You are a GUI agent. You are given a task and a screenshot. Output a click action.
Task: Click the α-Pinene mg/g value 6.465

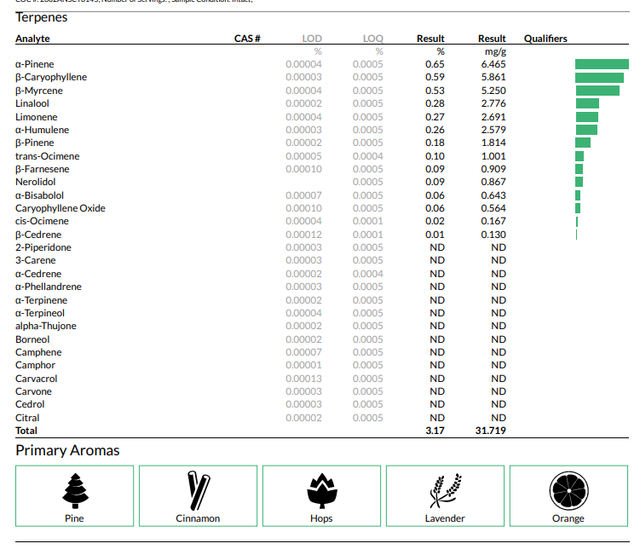click(x=493, y=64)
